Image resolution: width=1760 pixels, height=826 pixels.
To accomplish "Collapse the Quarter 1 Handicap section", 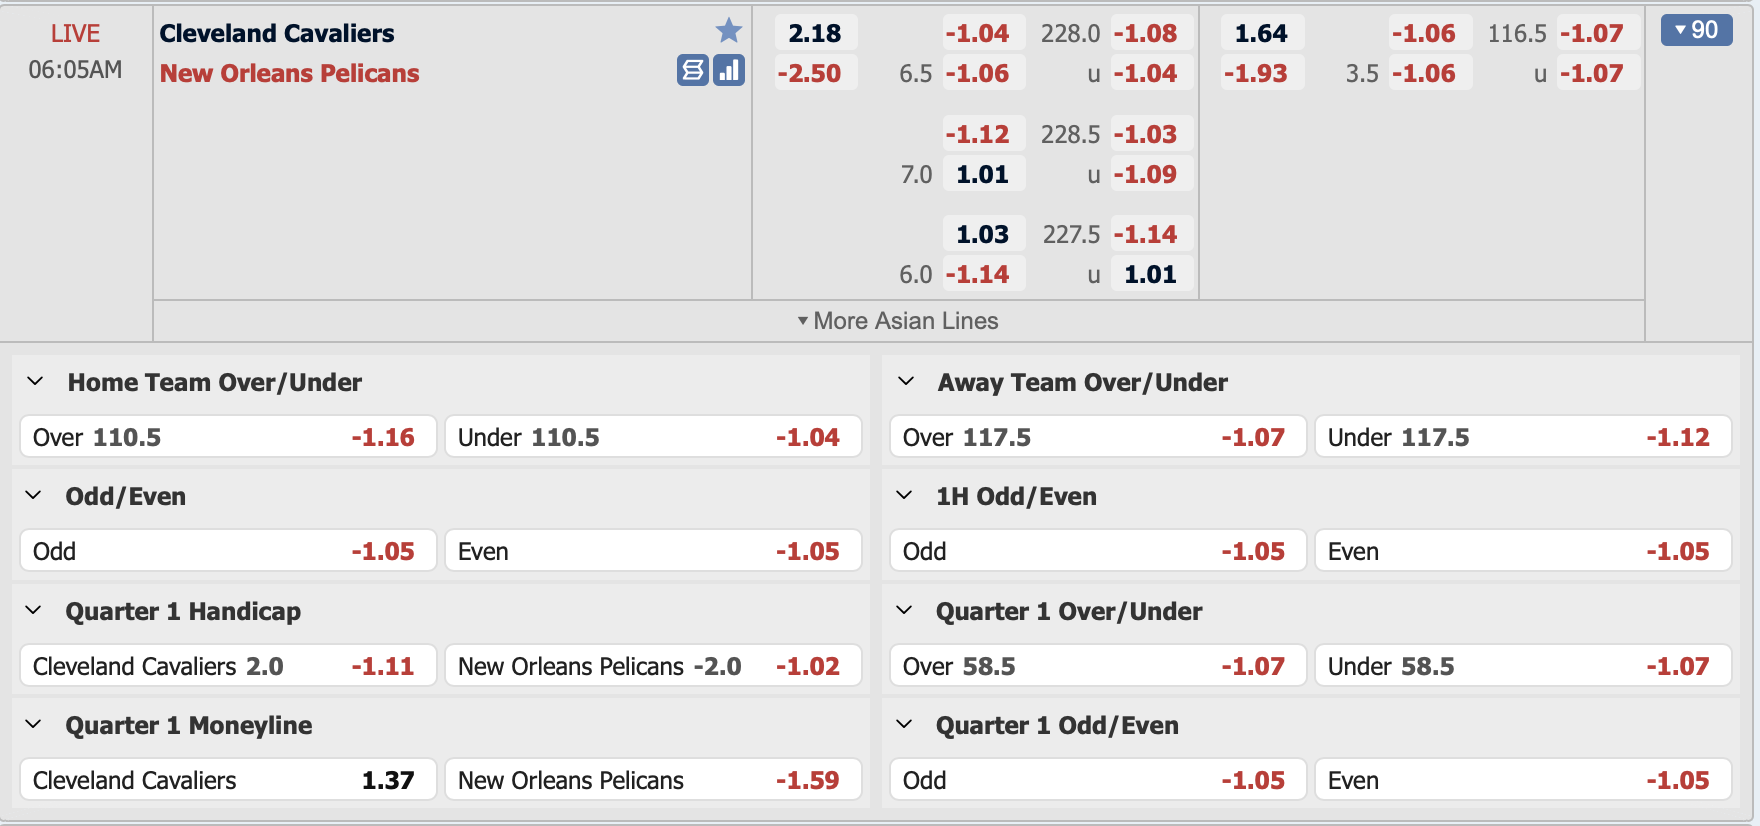I will click(34, 610).
